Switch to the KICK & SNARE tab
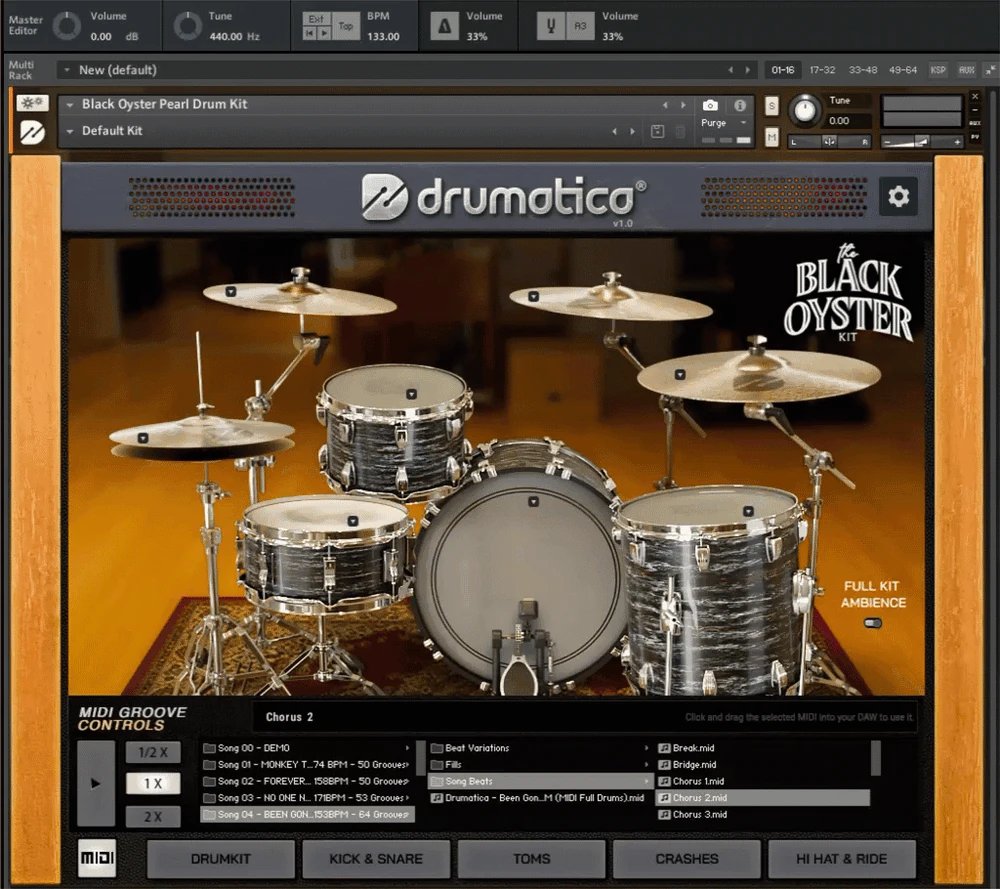The width and height of the screenshot is (1000, 889). [x=376, y=858]
